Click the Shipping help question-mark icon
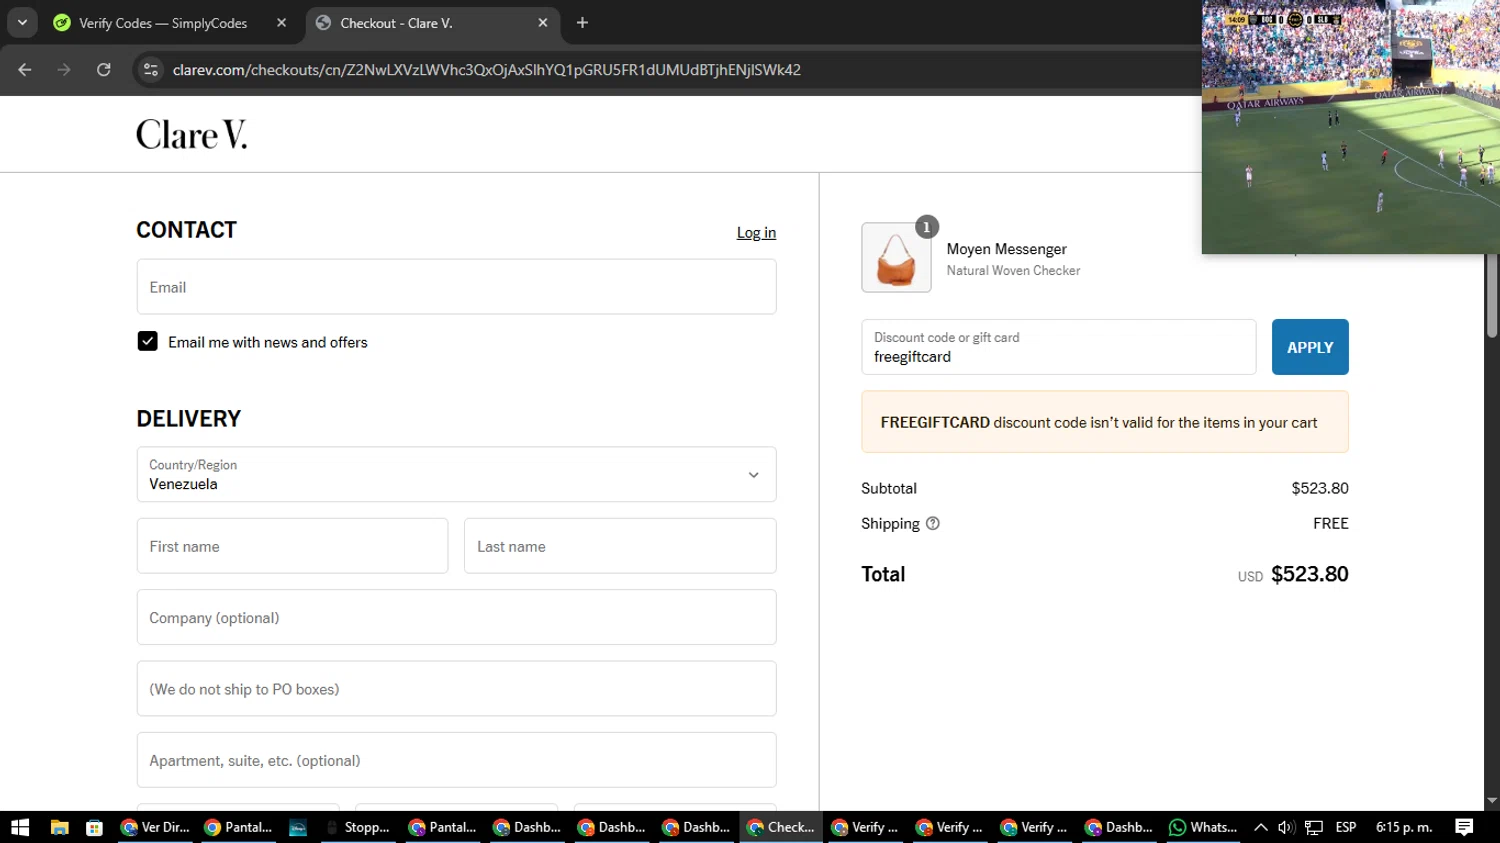 (x=932, y=523)
